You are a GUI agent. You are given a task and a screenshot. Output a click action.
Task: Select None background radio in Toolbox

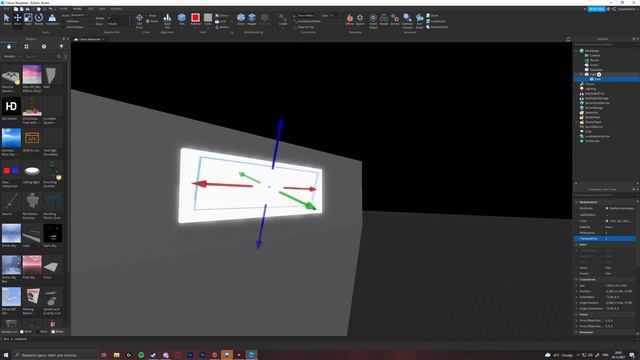(53, 332)
